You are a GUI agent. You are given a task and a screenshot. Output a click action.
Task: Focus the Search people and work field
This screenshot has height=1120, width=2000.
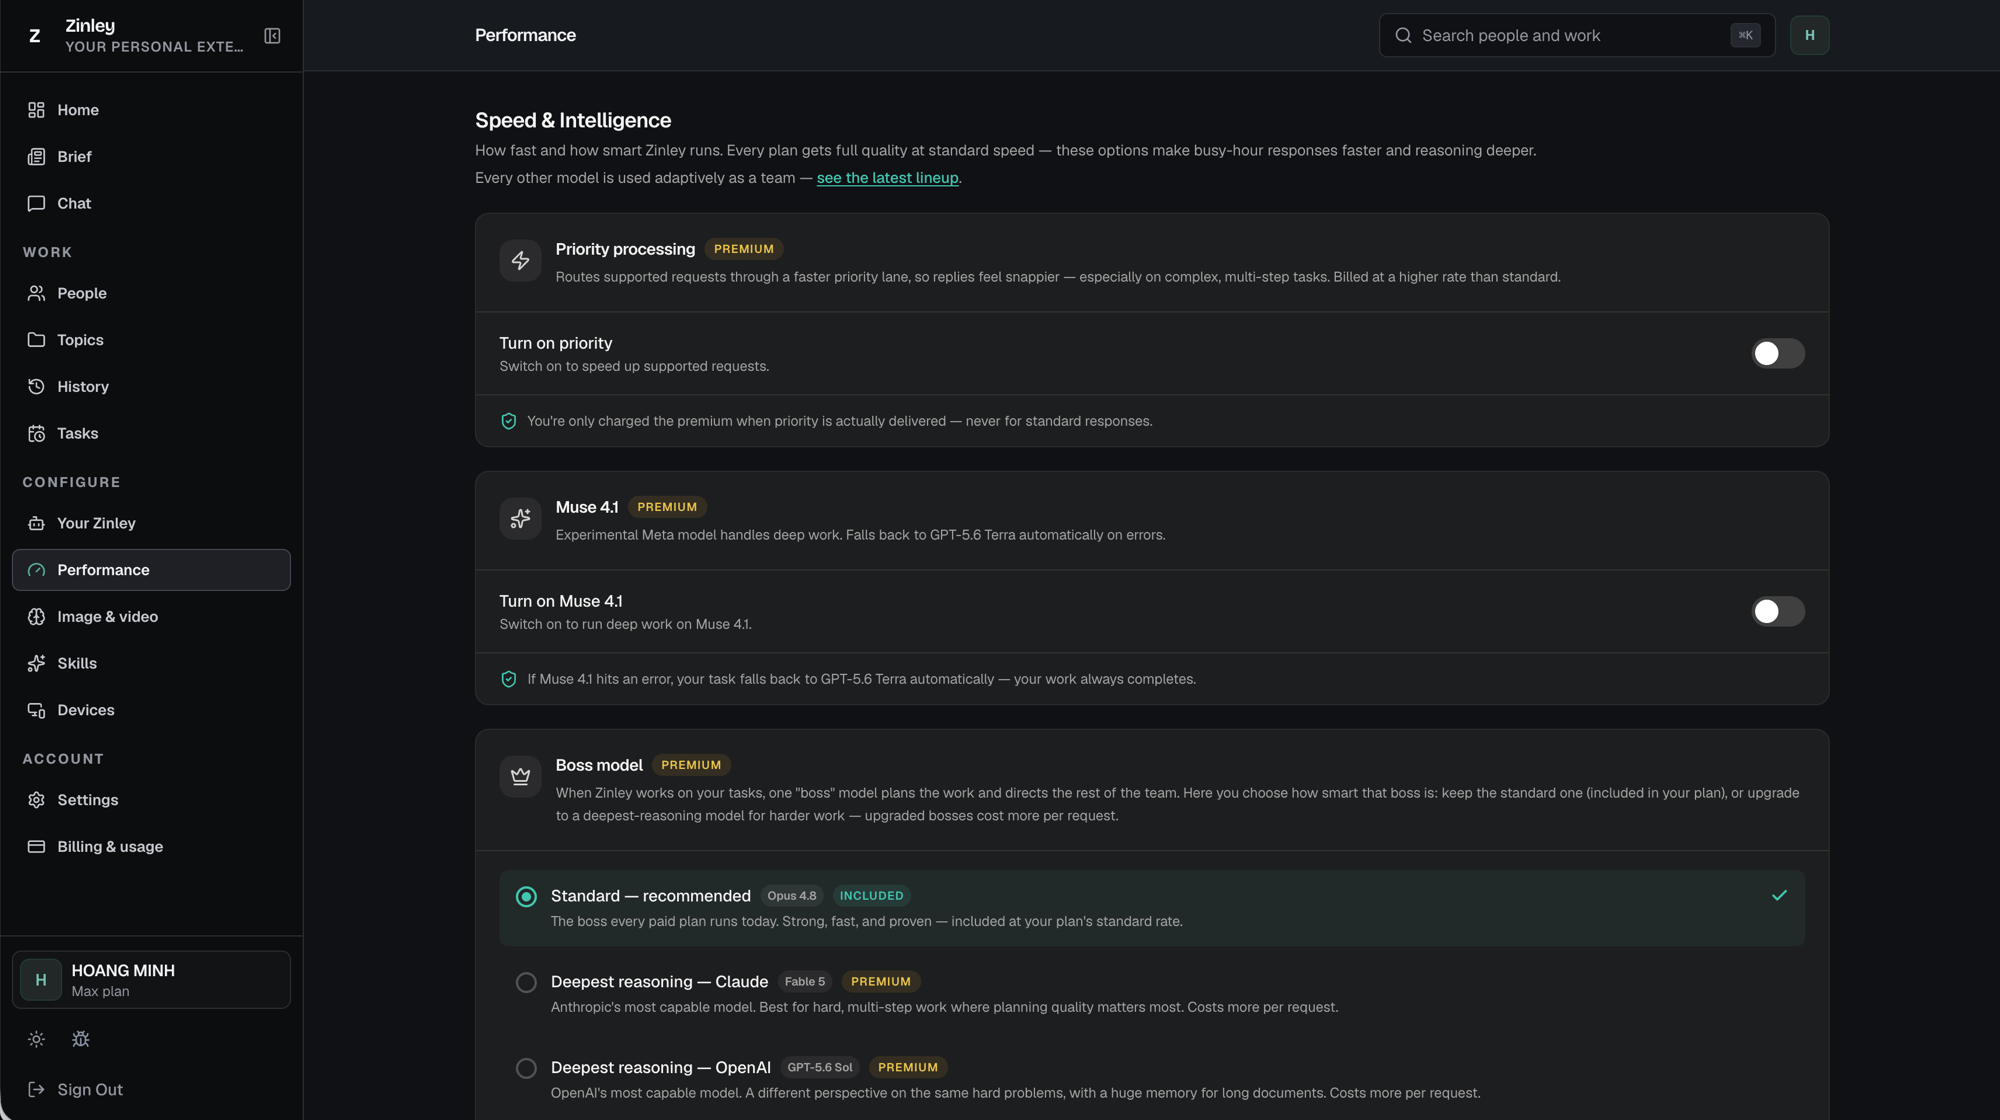point(1577,35)
